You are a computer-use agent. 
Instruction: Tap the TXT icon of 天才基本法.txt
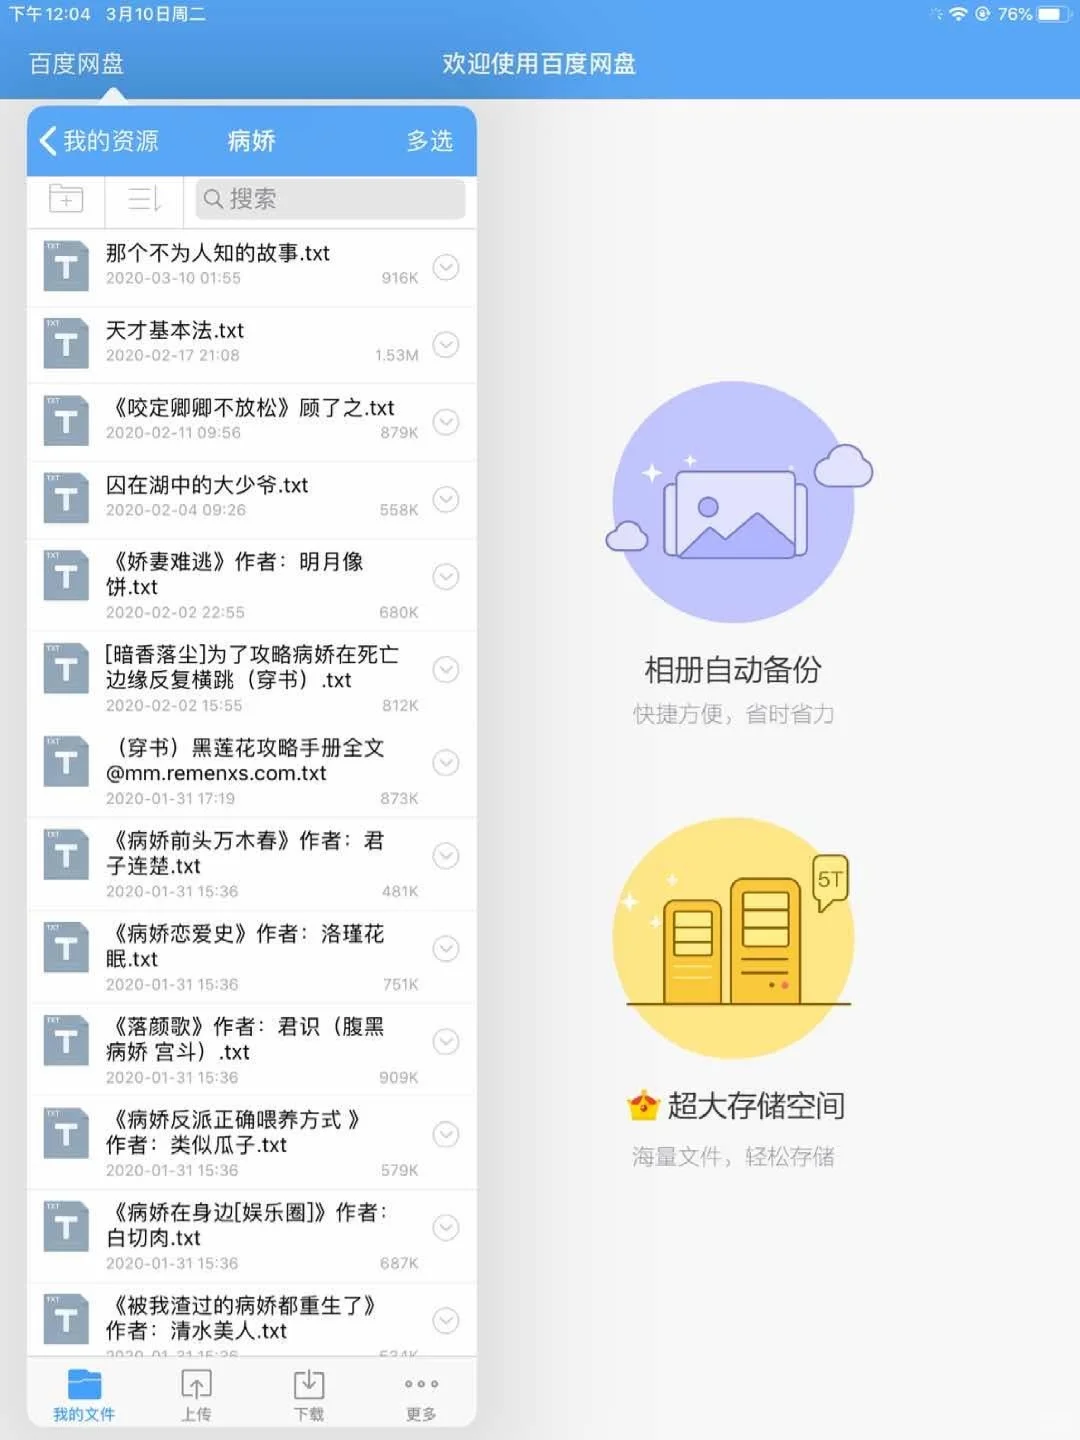coord(66,343)
